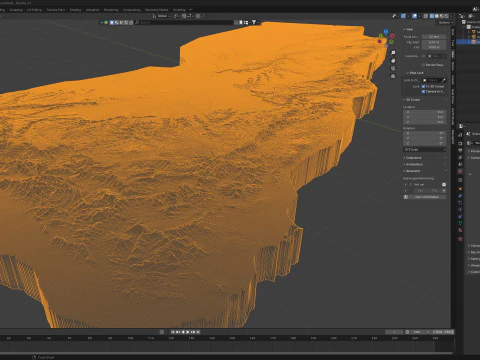Switch to the Texture Paint workspace
This screenshot has width=480, height=360.
pyautogui.click(x=56, y=10)
